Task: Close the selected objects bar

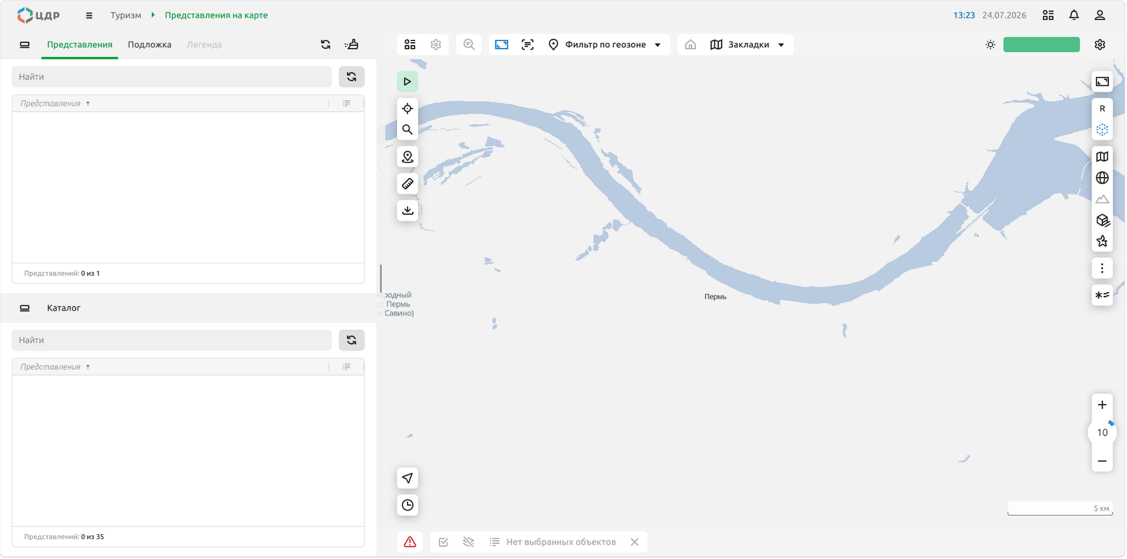Action: [x=634, y=542]
